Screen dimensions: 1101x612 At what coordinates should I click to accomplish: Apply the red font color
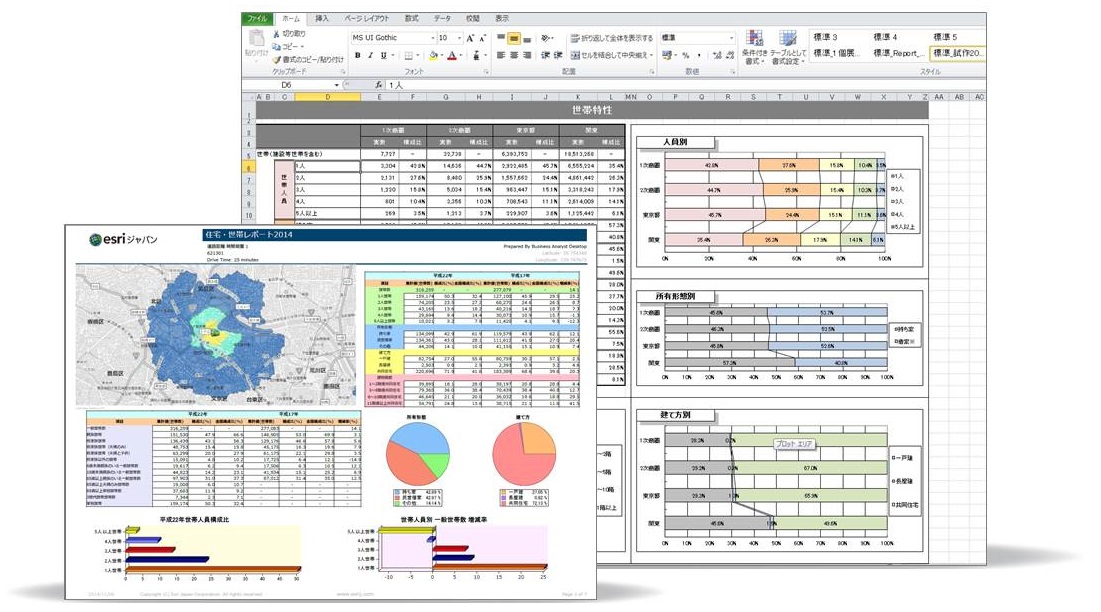(x=452, y=55)
